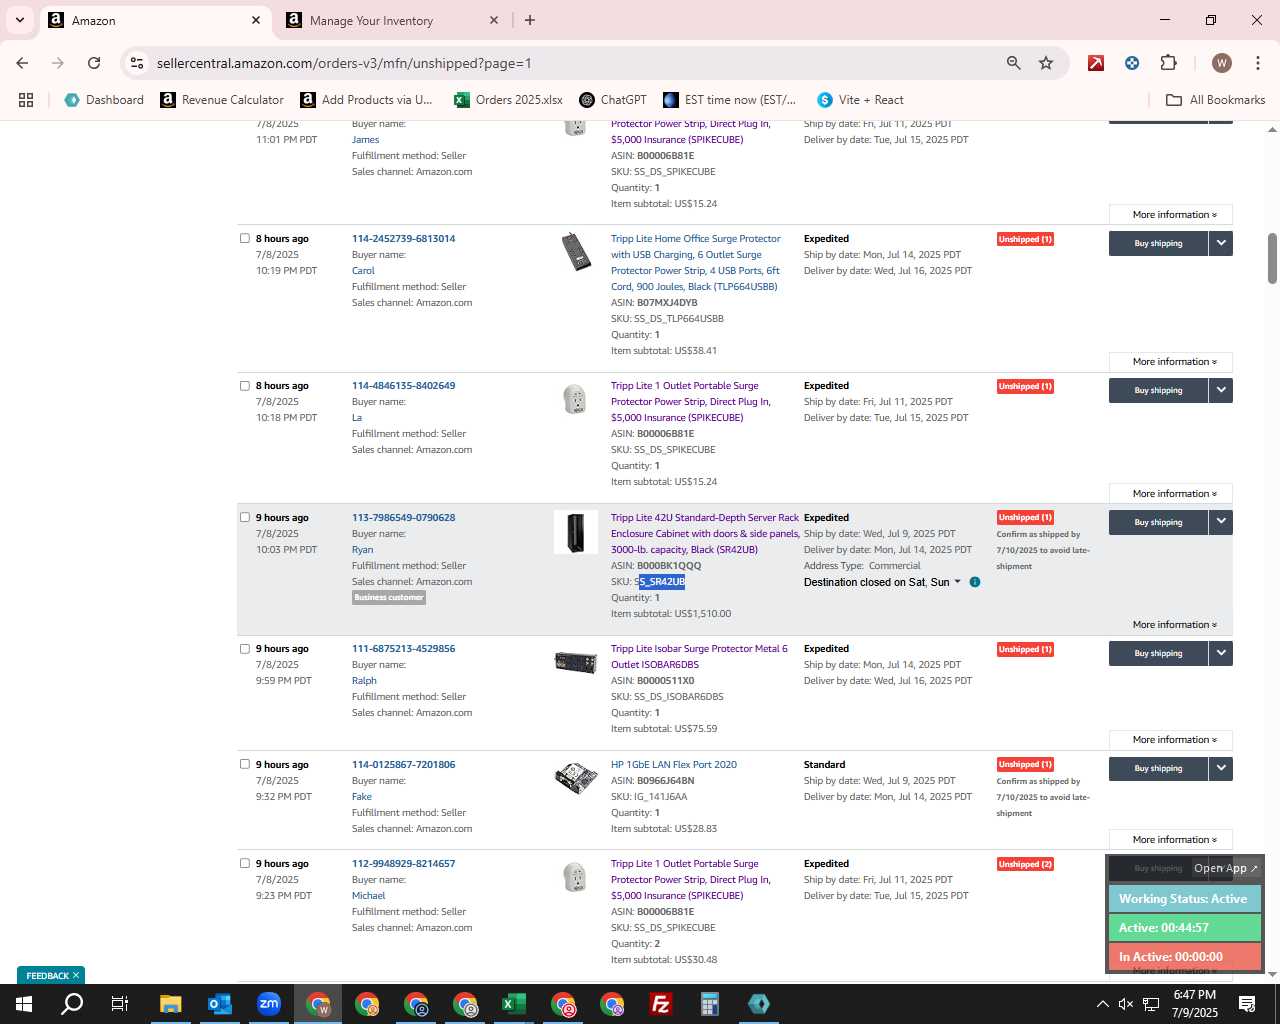
Task: Click the browser back arrow
Action: (22, 63)
